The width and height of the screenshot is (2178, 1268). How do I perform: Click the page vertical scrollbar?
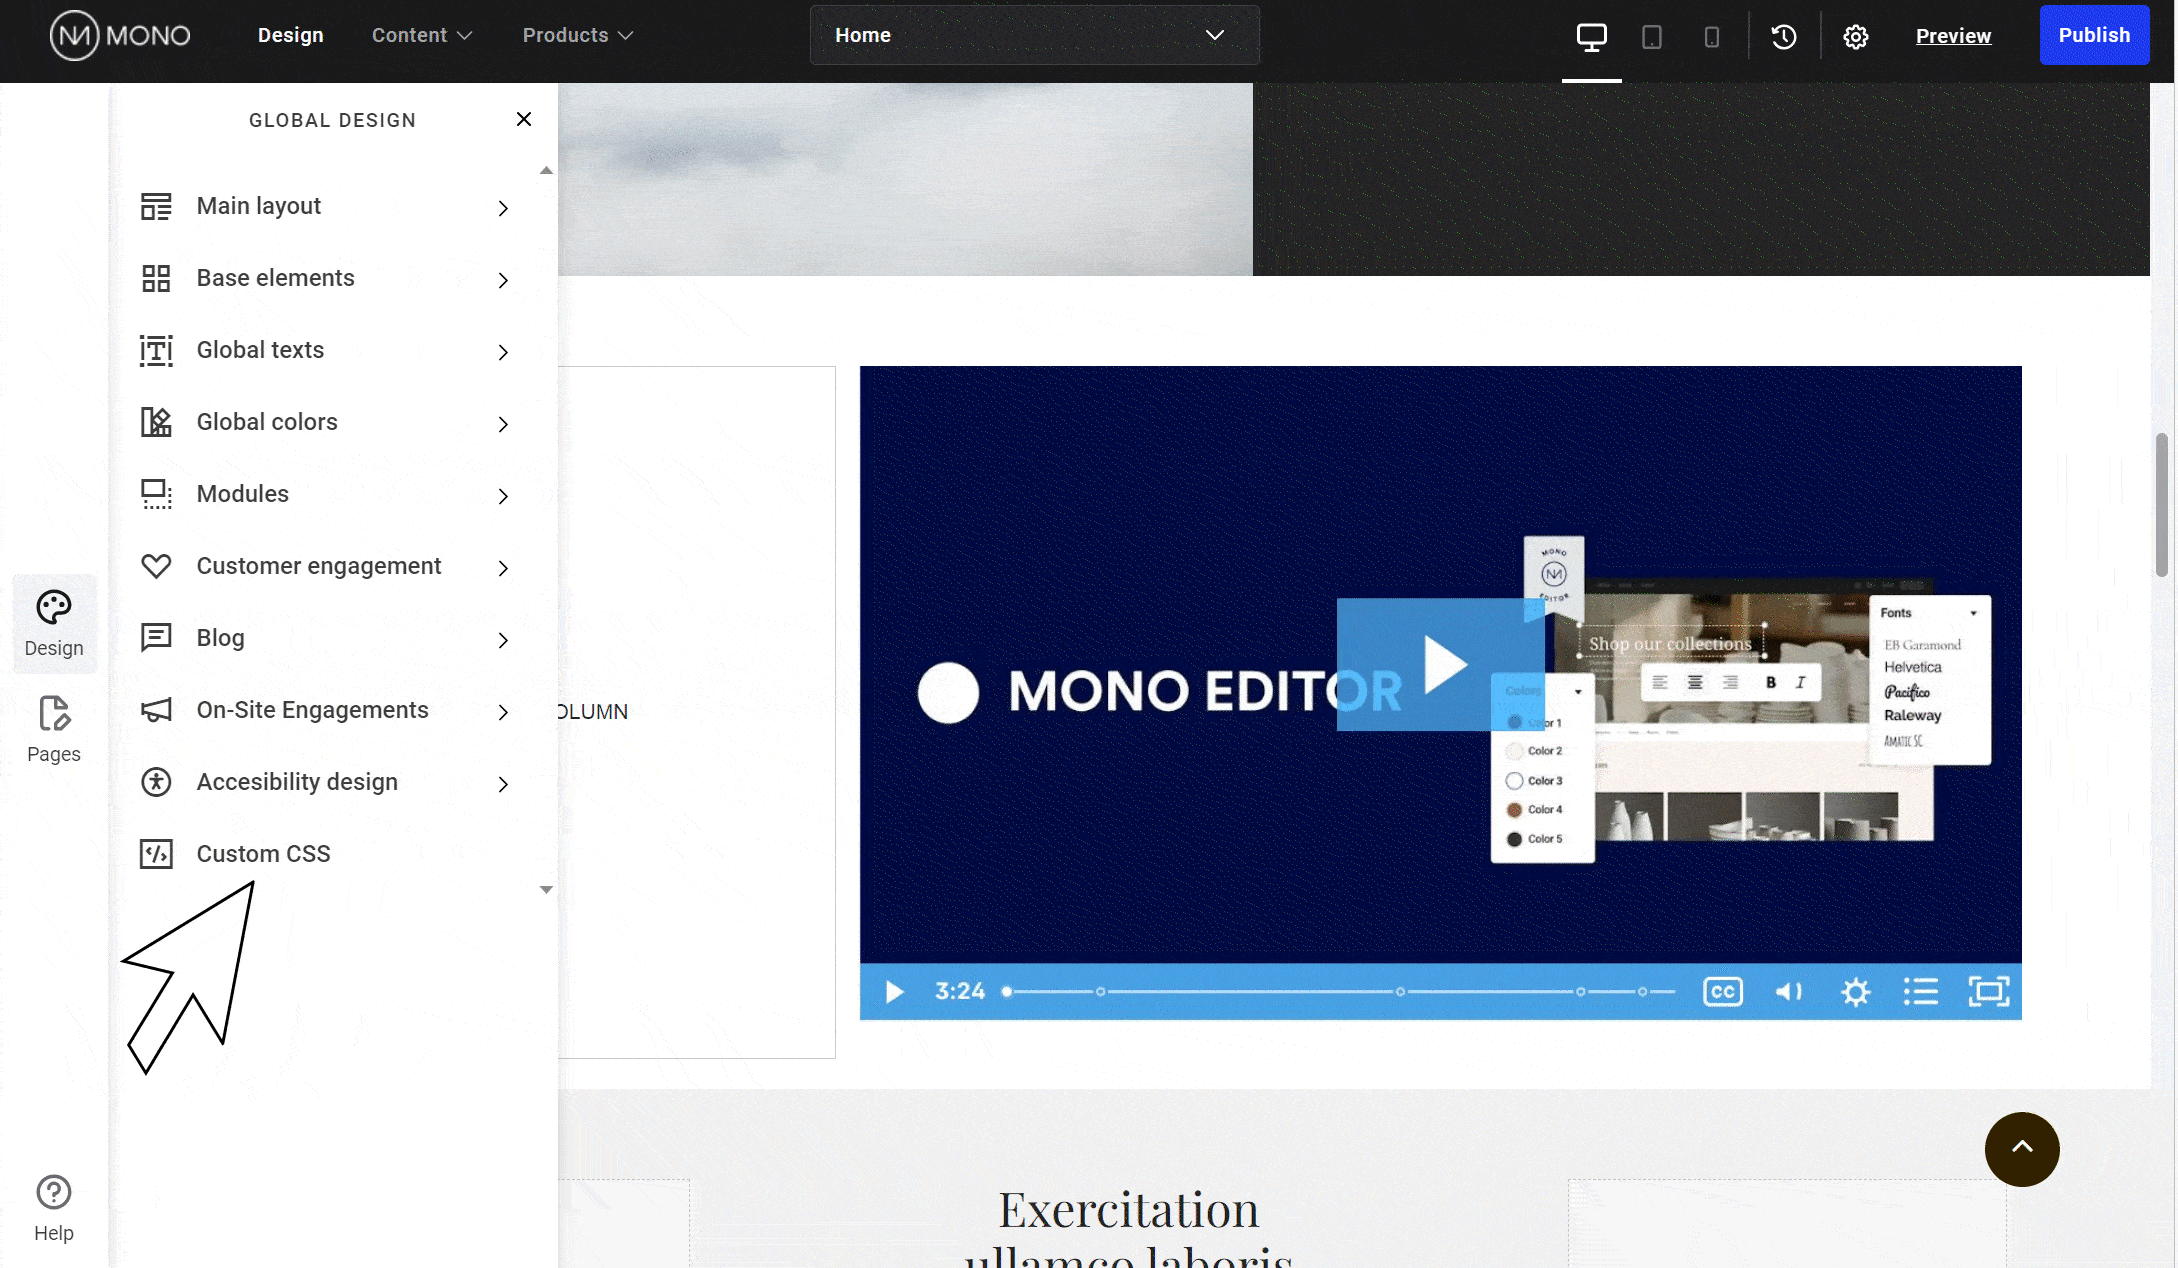(2161, 504)
